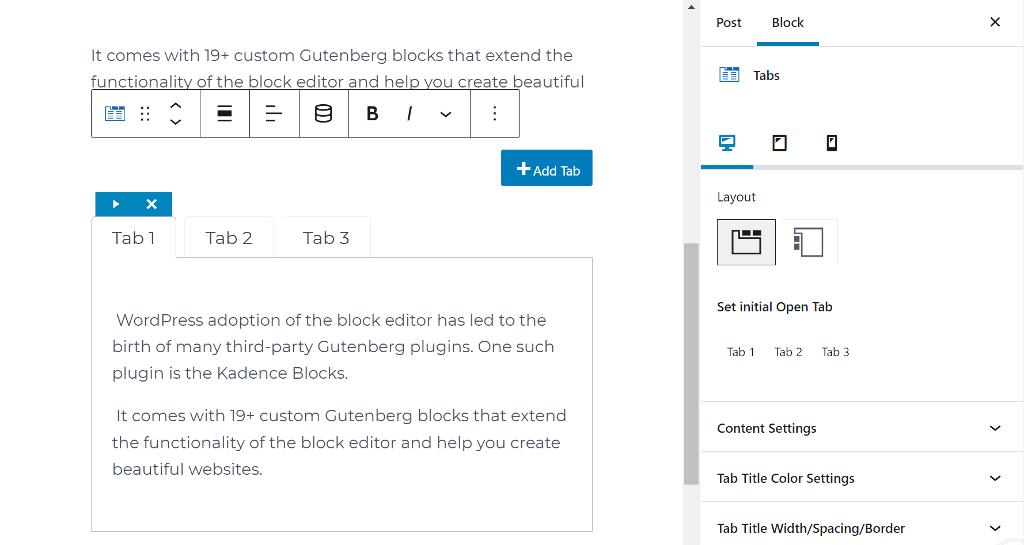Screen dimensions: 1024x545
Task: Open the Post tab in sidebar
Action: pos(729,22)
